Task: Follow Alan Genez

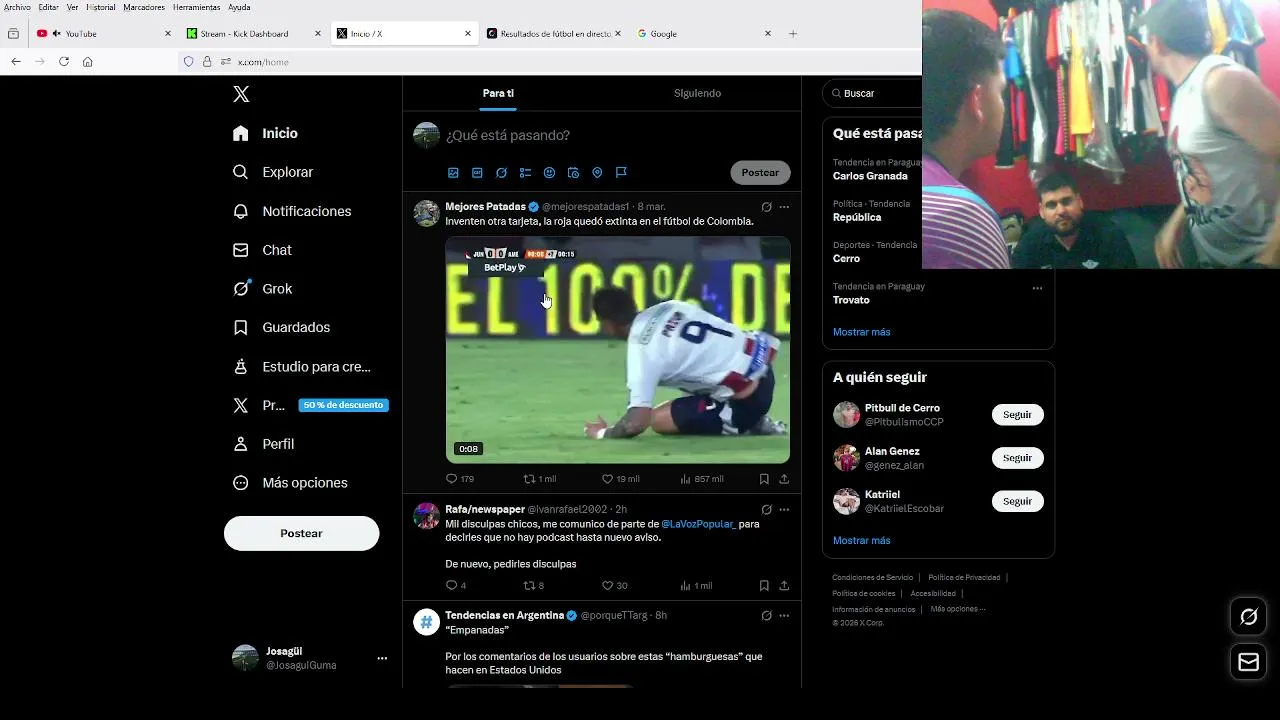Action: pos(1017,458)
